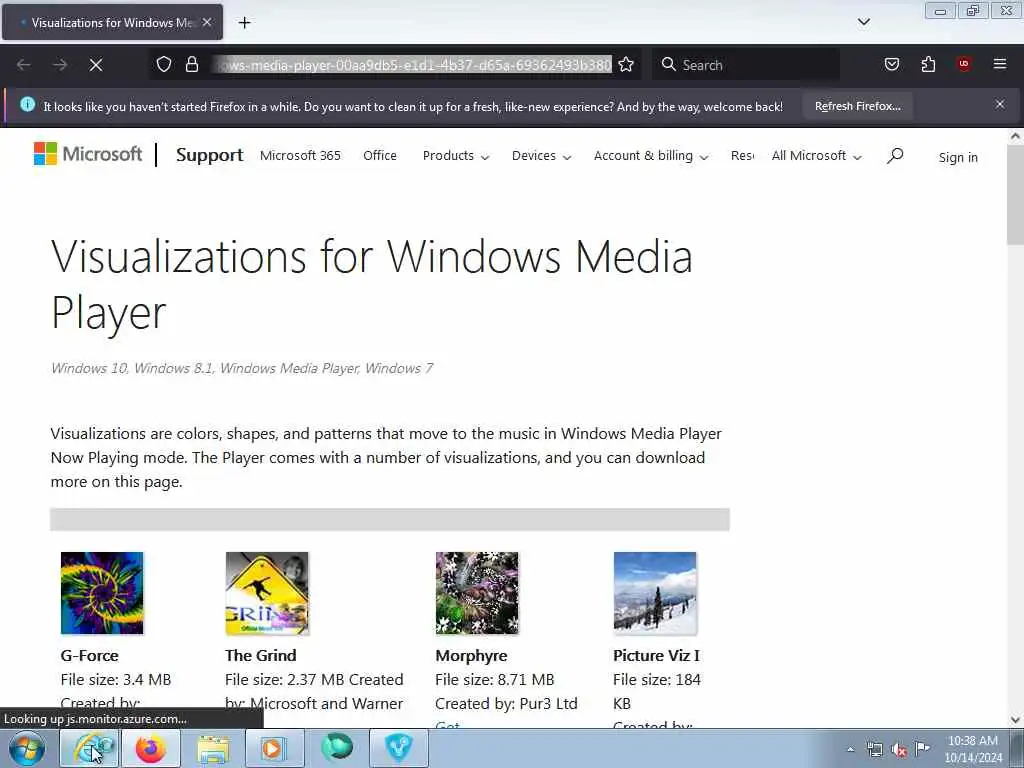
Task: Open the site search magnifier
Action: click(895, 155)
